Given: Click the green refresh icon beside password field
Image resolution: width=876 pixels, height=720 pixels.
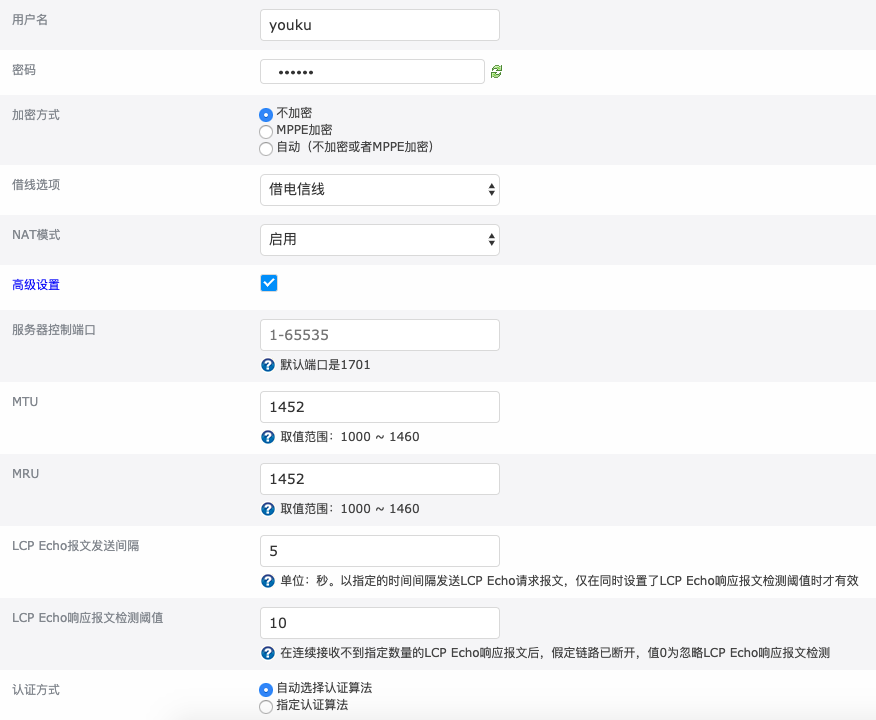Looking at the screenshot, I should [x=496, y=72].
